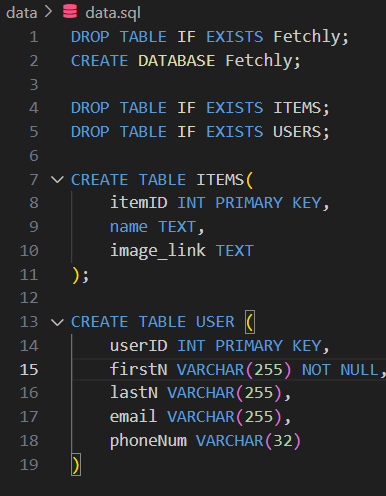Click 'EXISTS' keyword on line 4

pos(235,108)
